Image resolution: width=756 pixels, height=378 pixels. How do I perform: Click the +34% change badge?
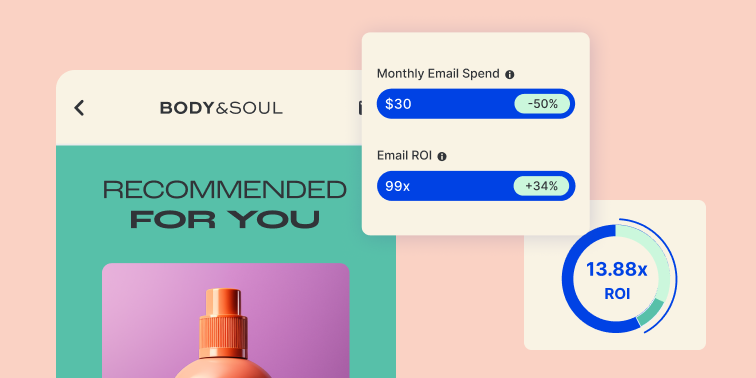541,186
